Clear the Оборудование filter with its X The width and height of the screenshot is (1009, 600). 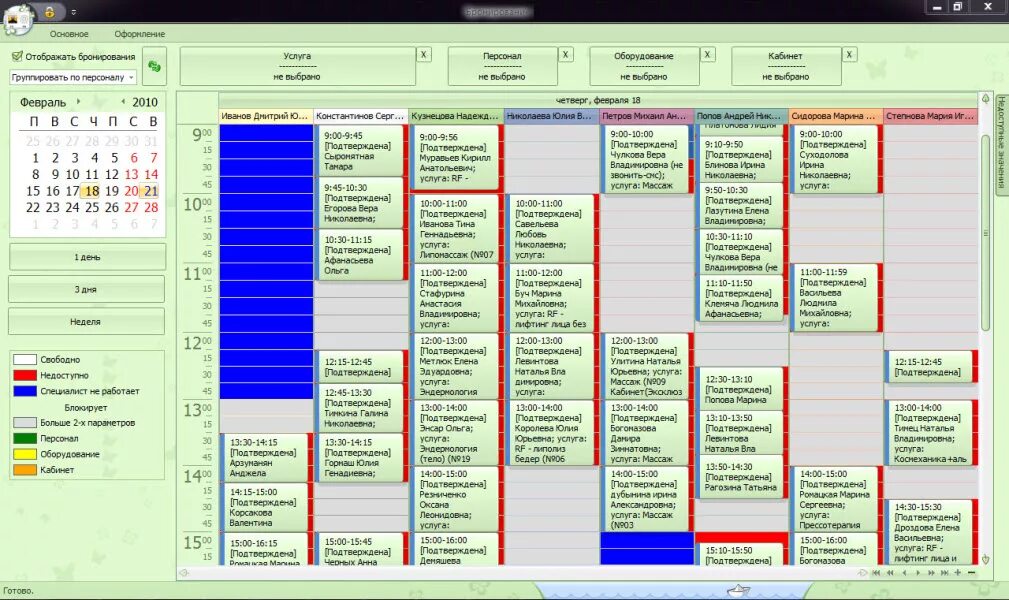(707, 55)
